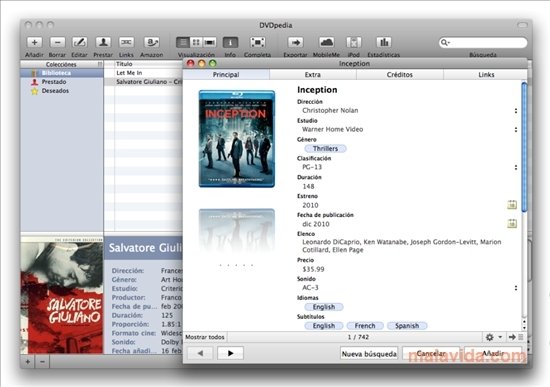
Task: Open the Estudio field stepper dropdown
Action: [x=516, y=129]
